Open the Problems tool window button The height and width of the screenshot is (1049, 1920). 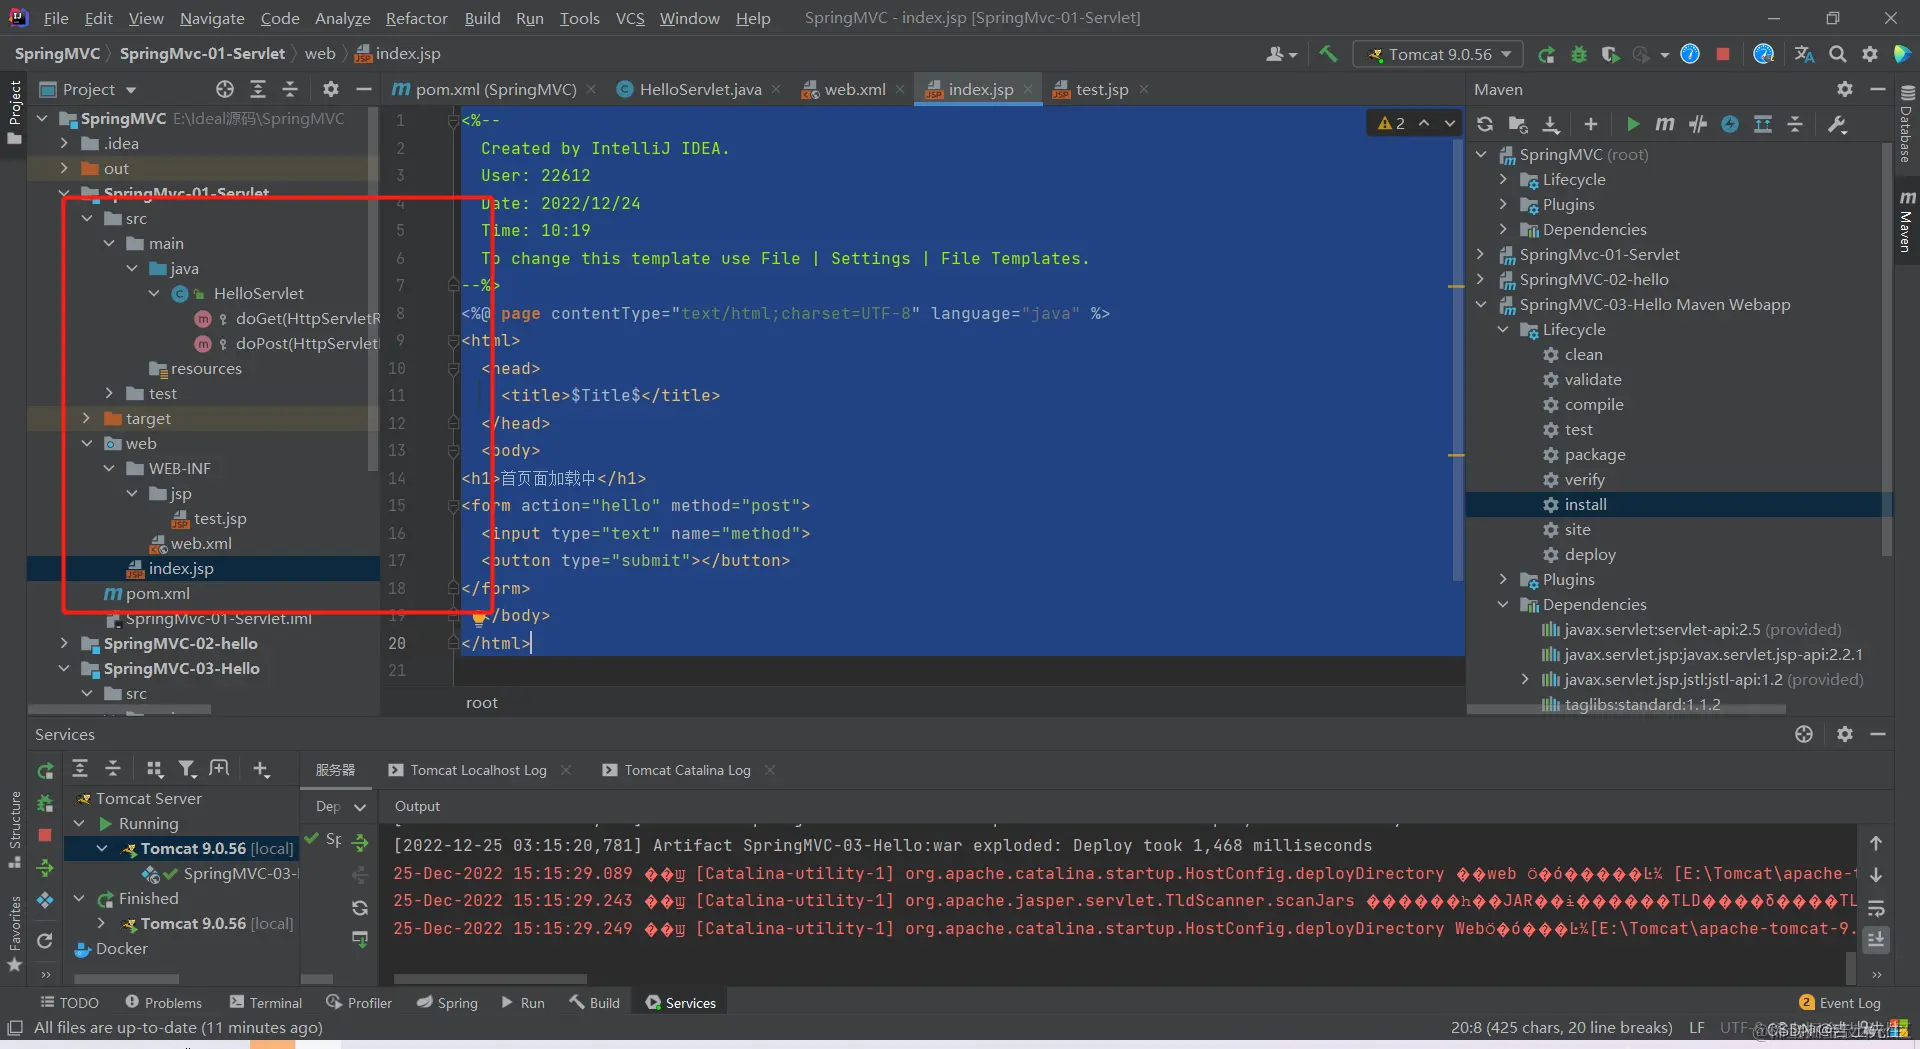[163, 1002]
